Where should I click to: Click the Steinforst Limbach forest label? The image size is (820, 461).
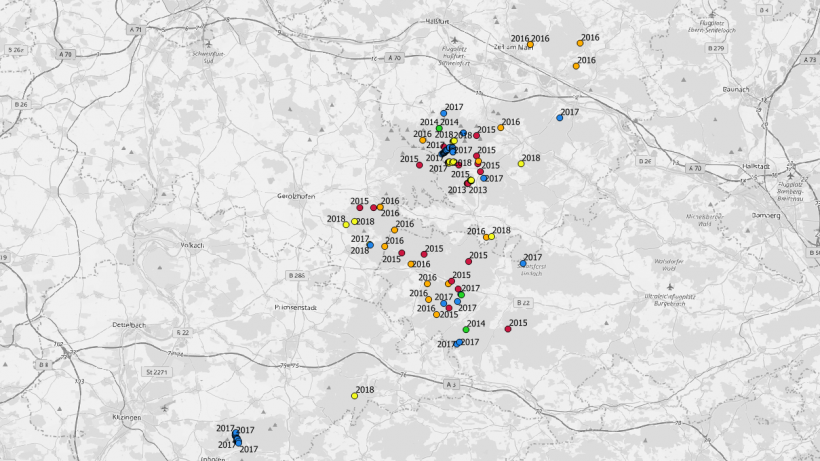[x=531, y=270]
